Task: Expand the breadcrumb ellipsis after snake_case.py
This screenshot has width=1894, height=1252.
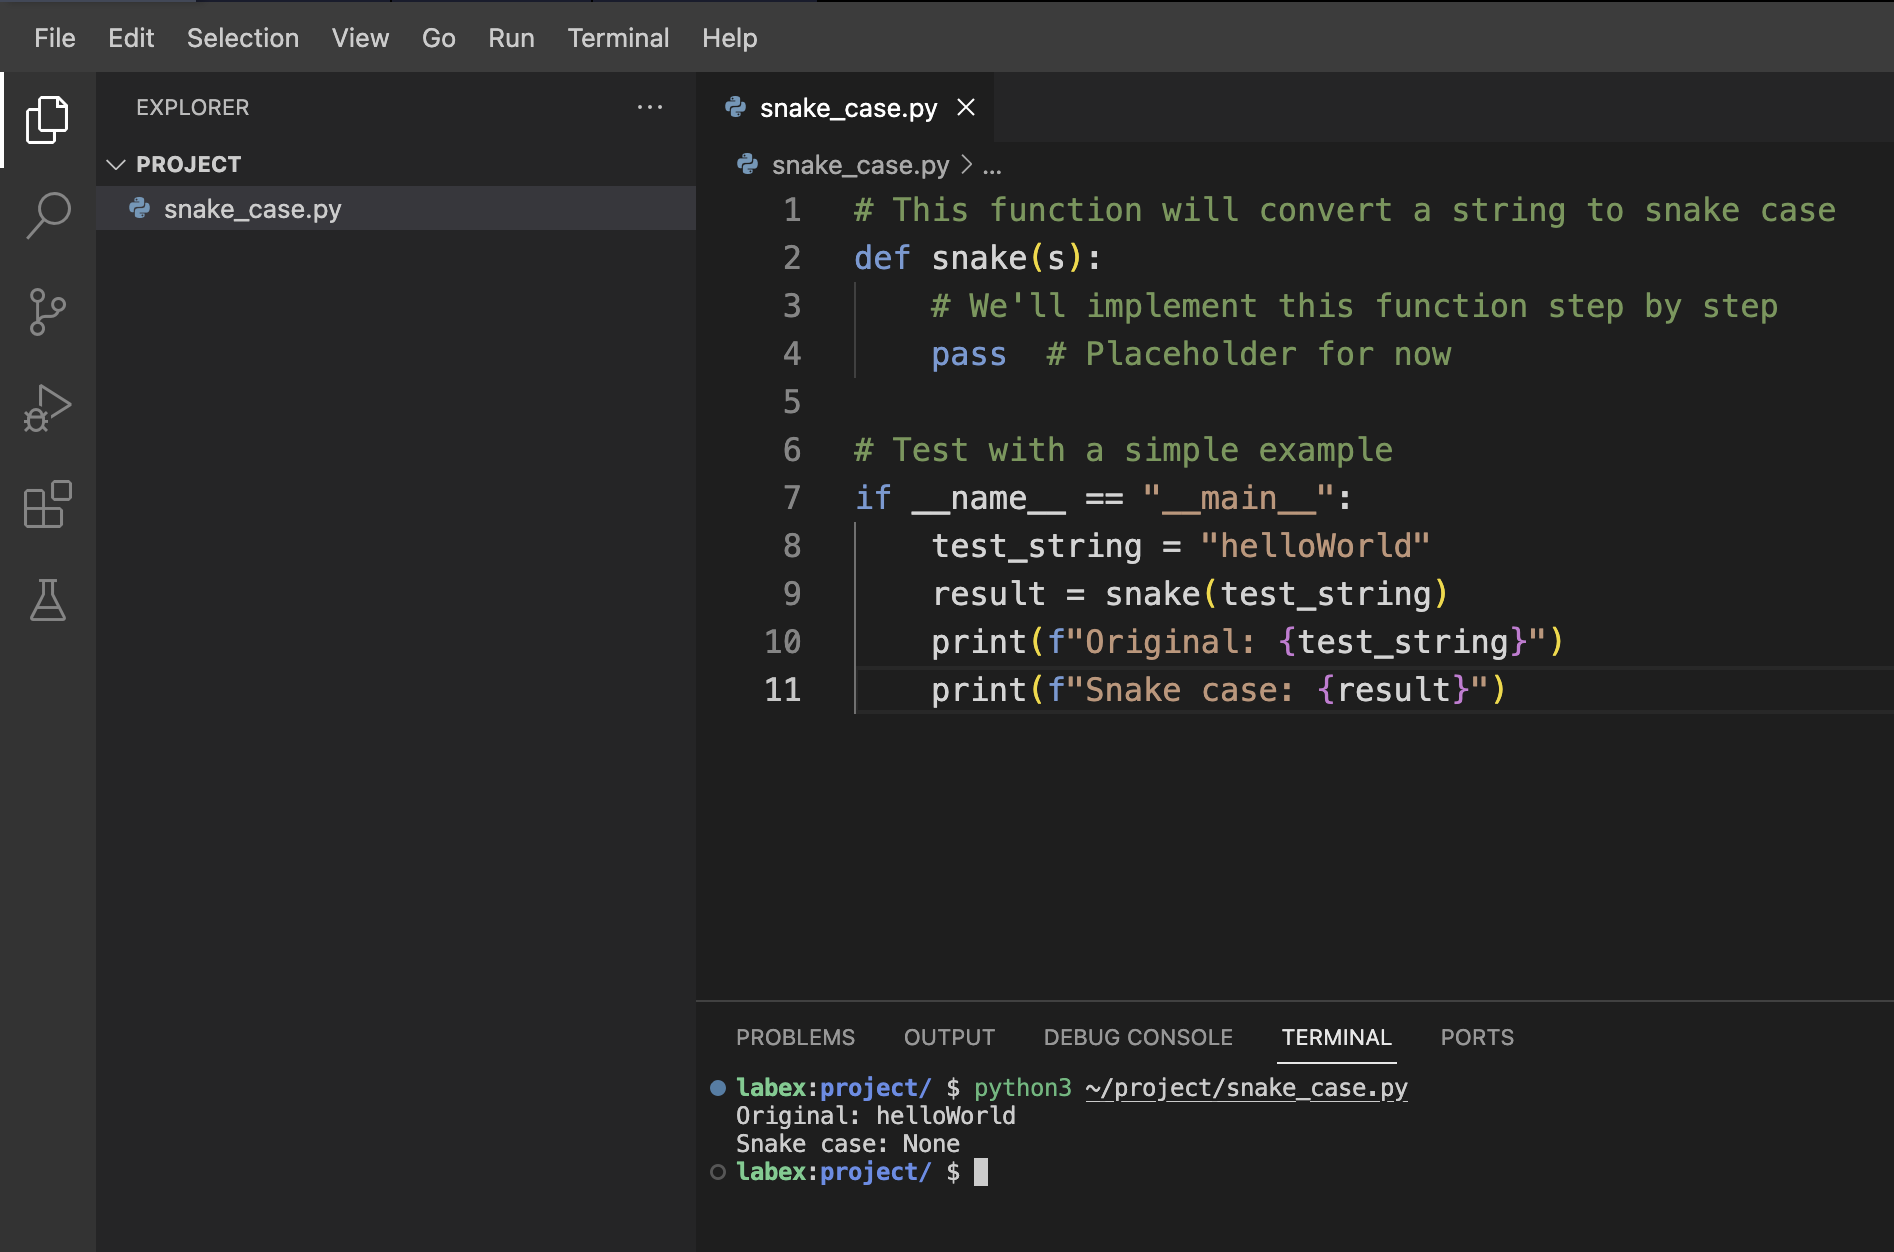Action: point(992,165)
